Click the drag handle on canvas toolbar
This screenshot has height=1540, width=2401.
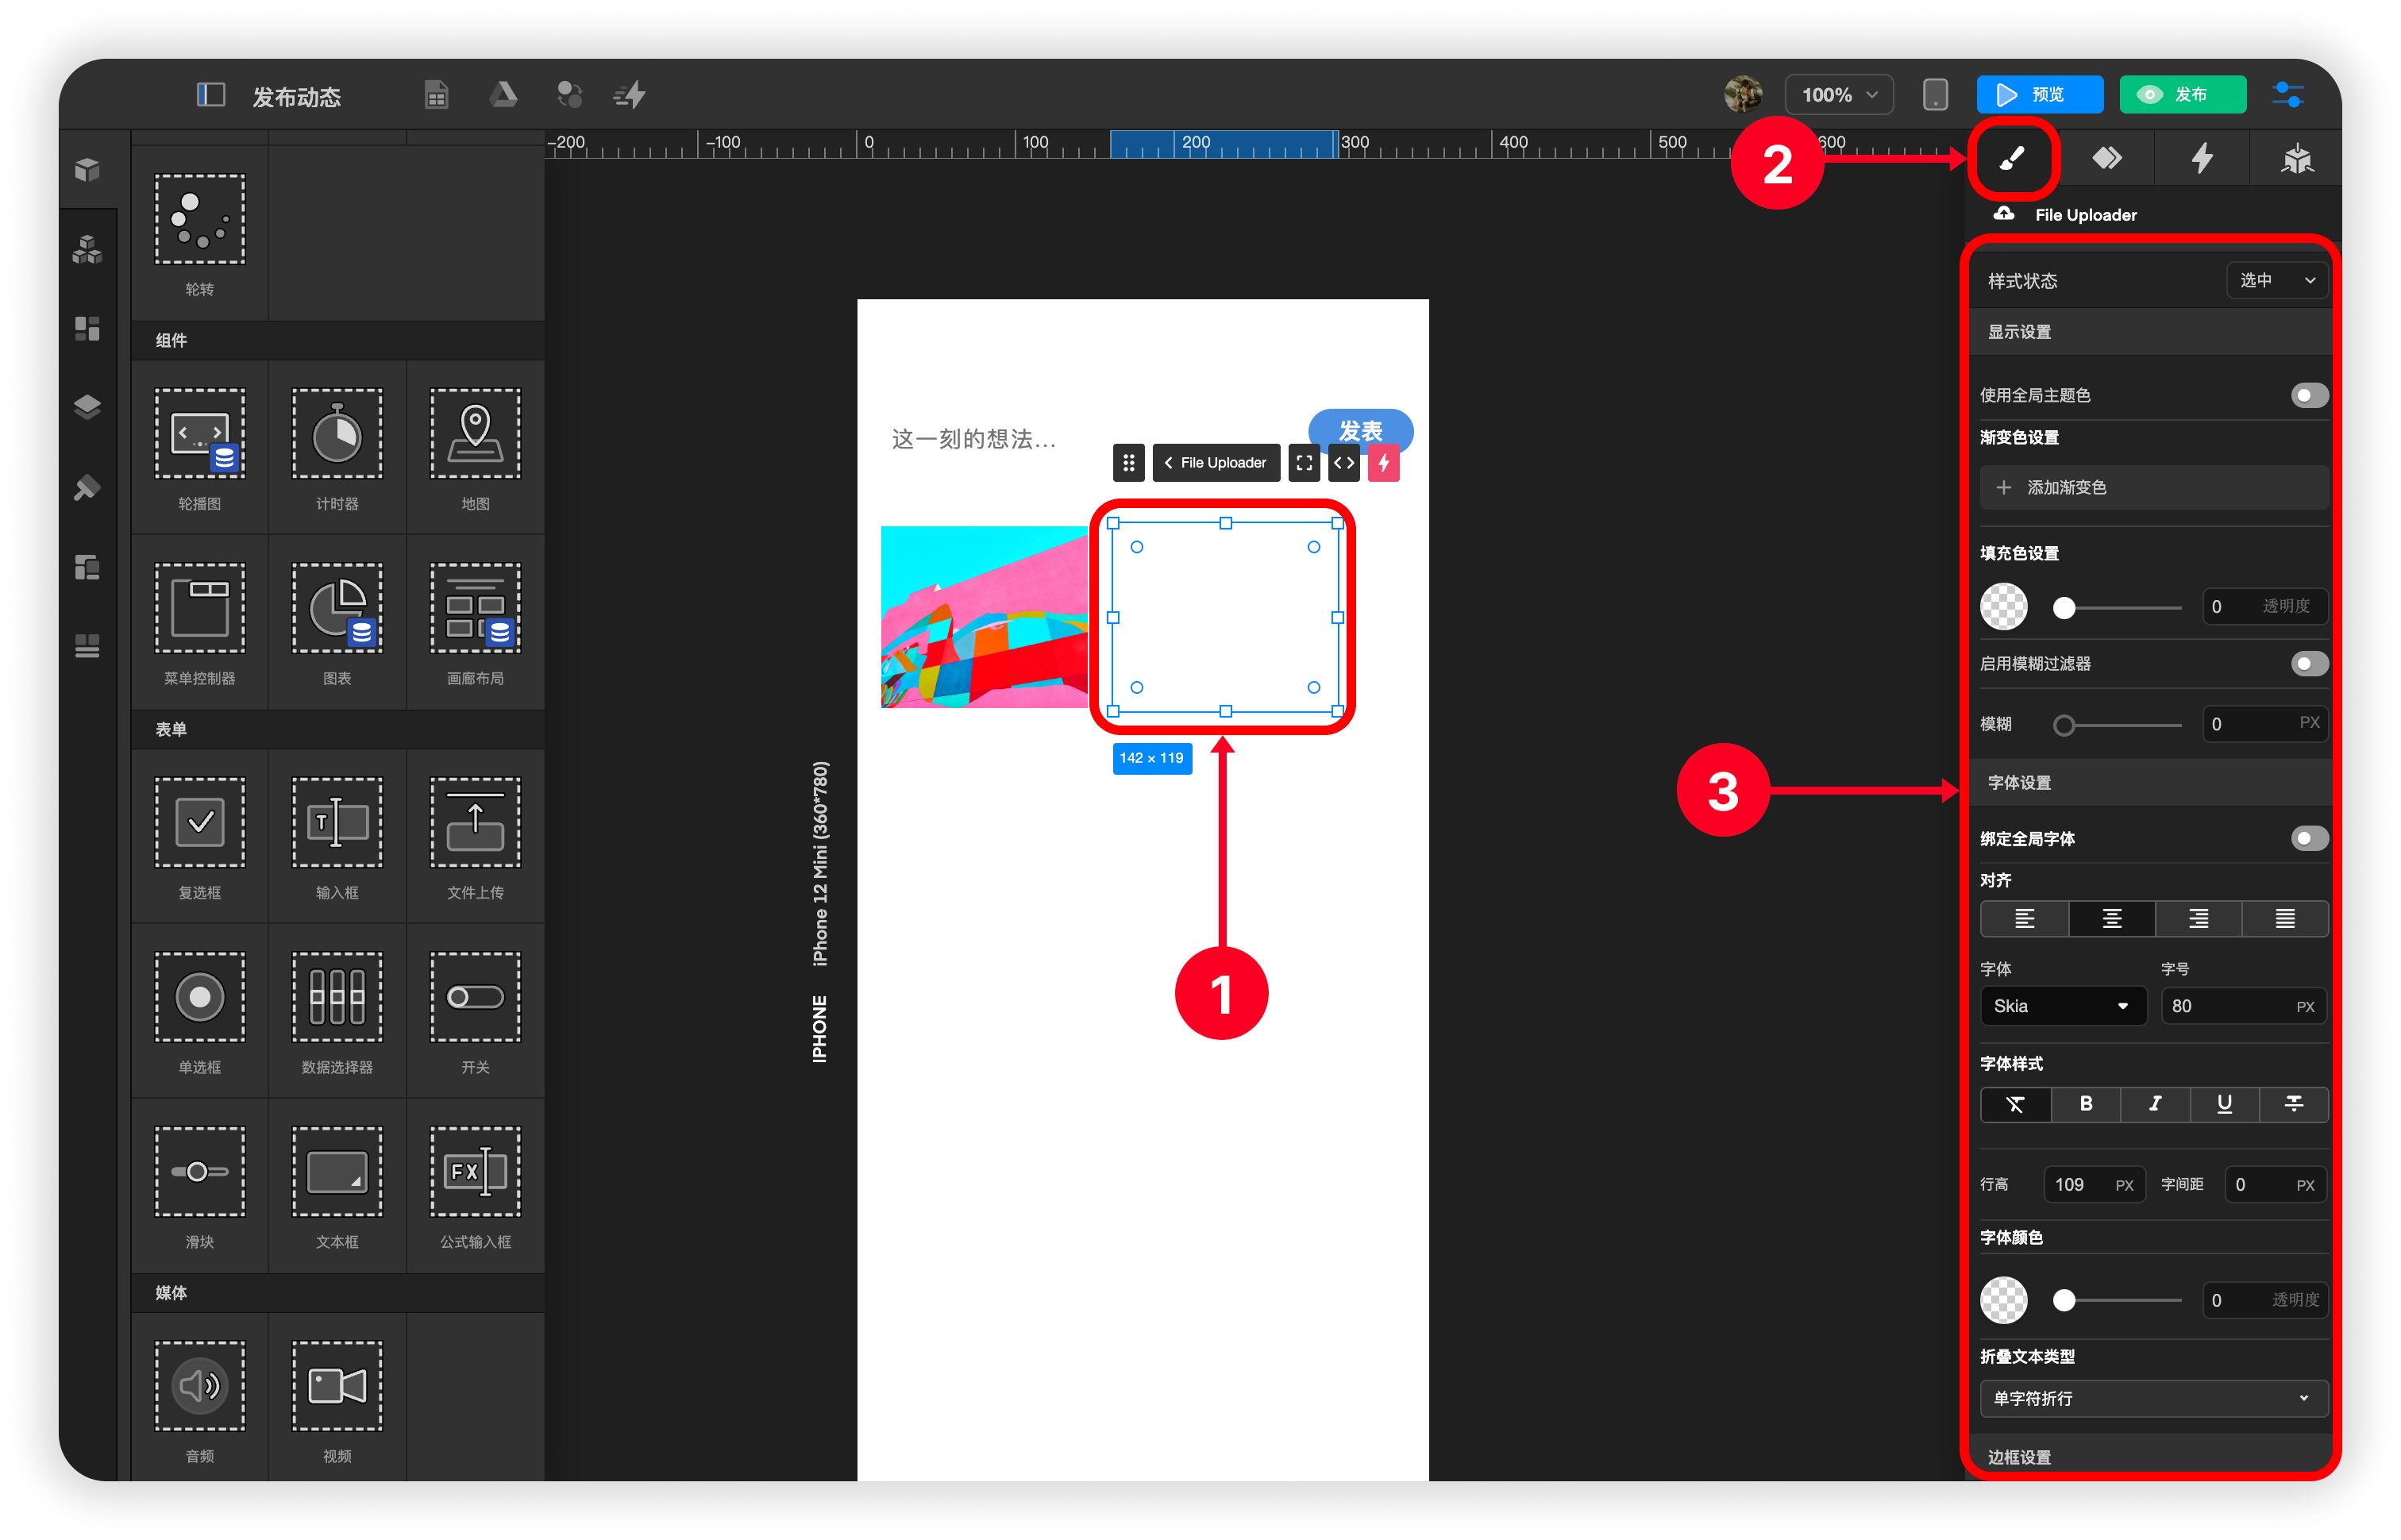coord(1128,463)
